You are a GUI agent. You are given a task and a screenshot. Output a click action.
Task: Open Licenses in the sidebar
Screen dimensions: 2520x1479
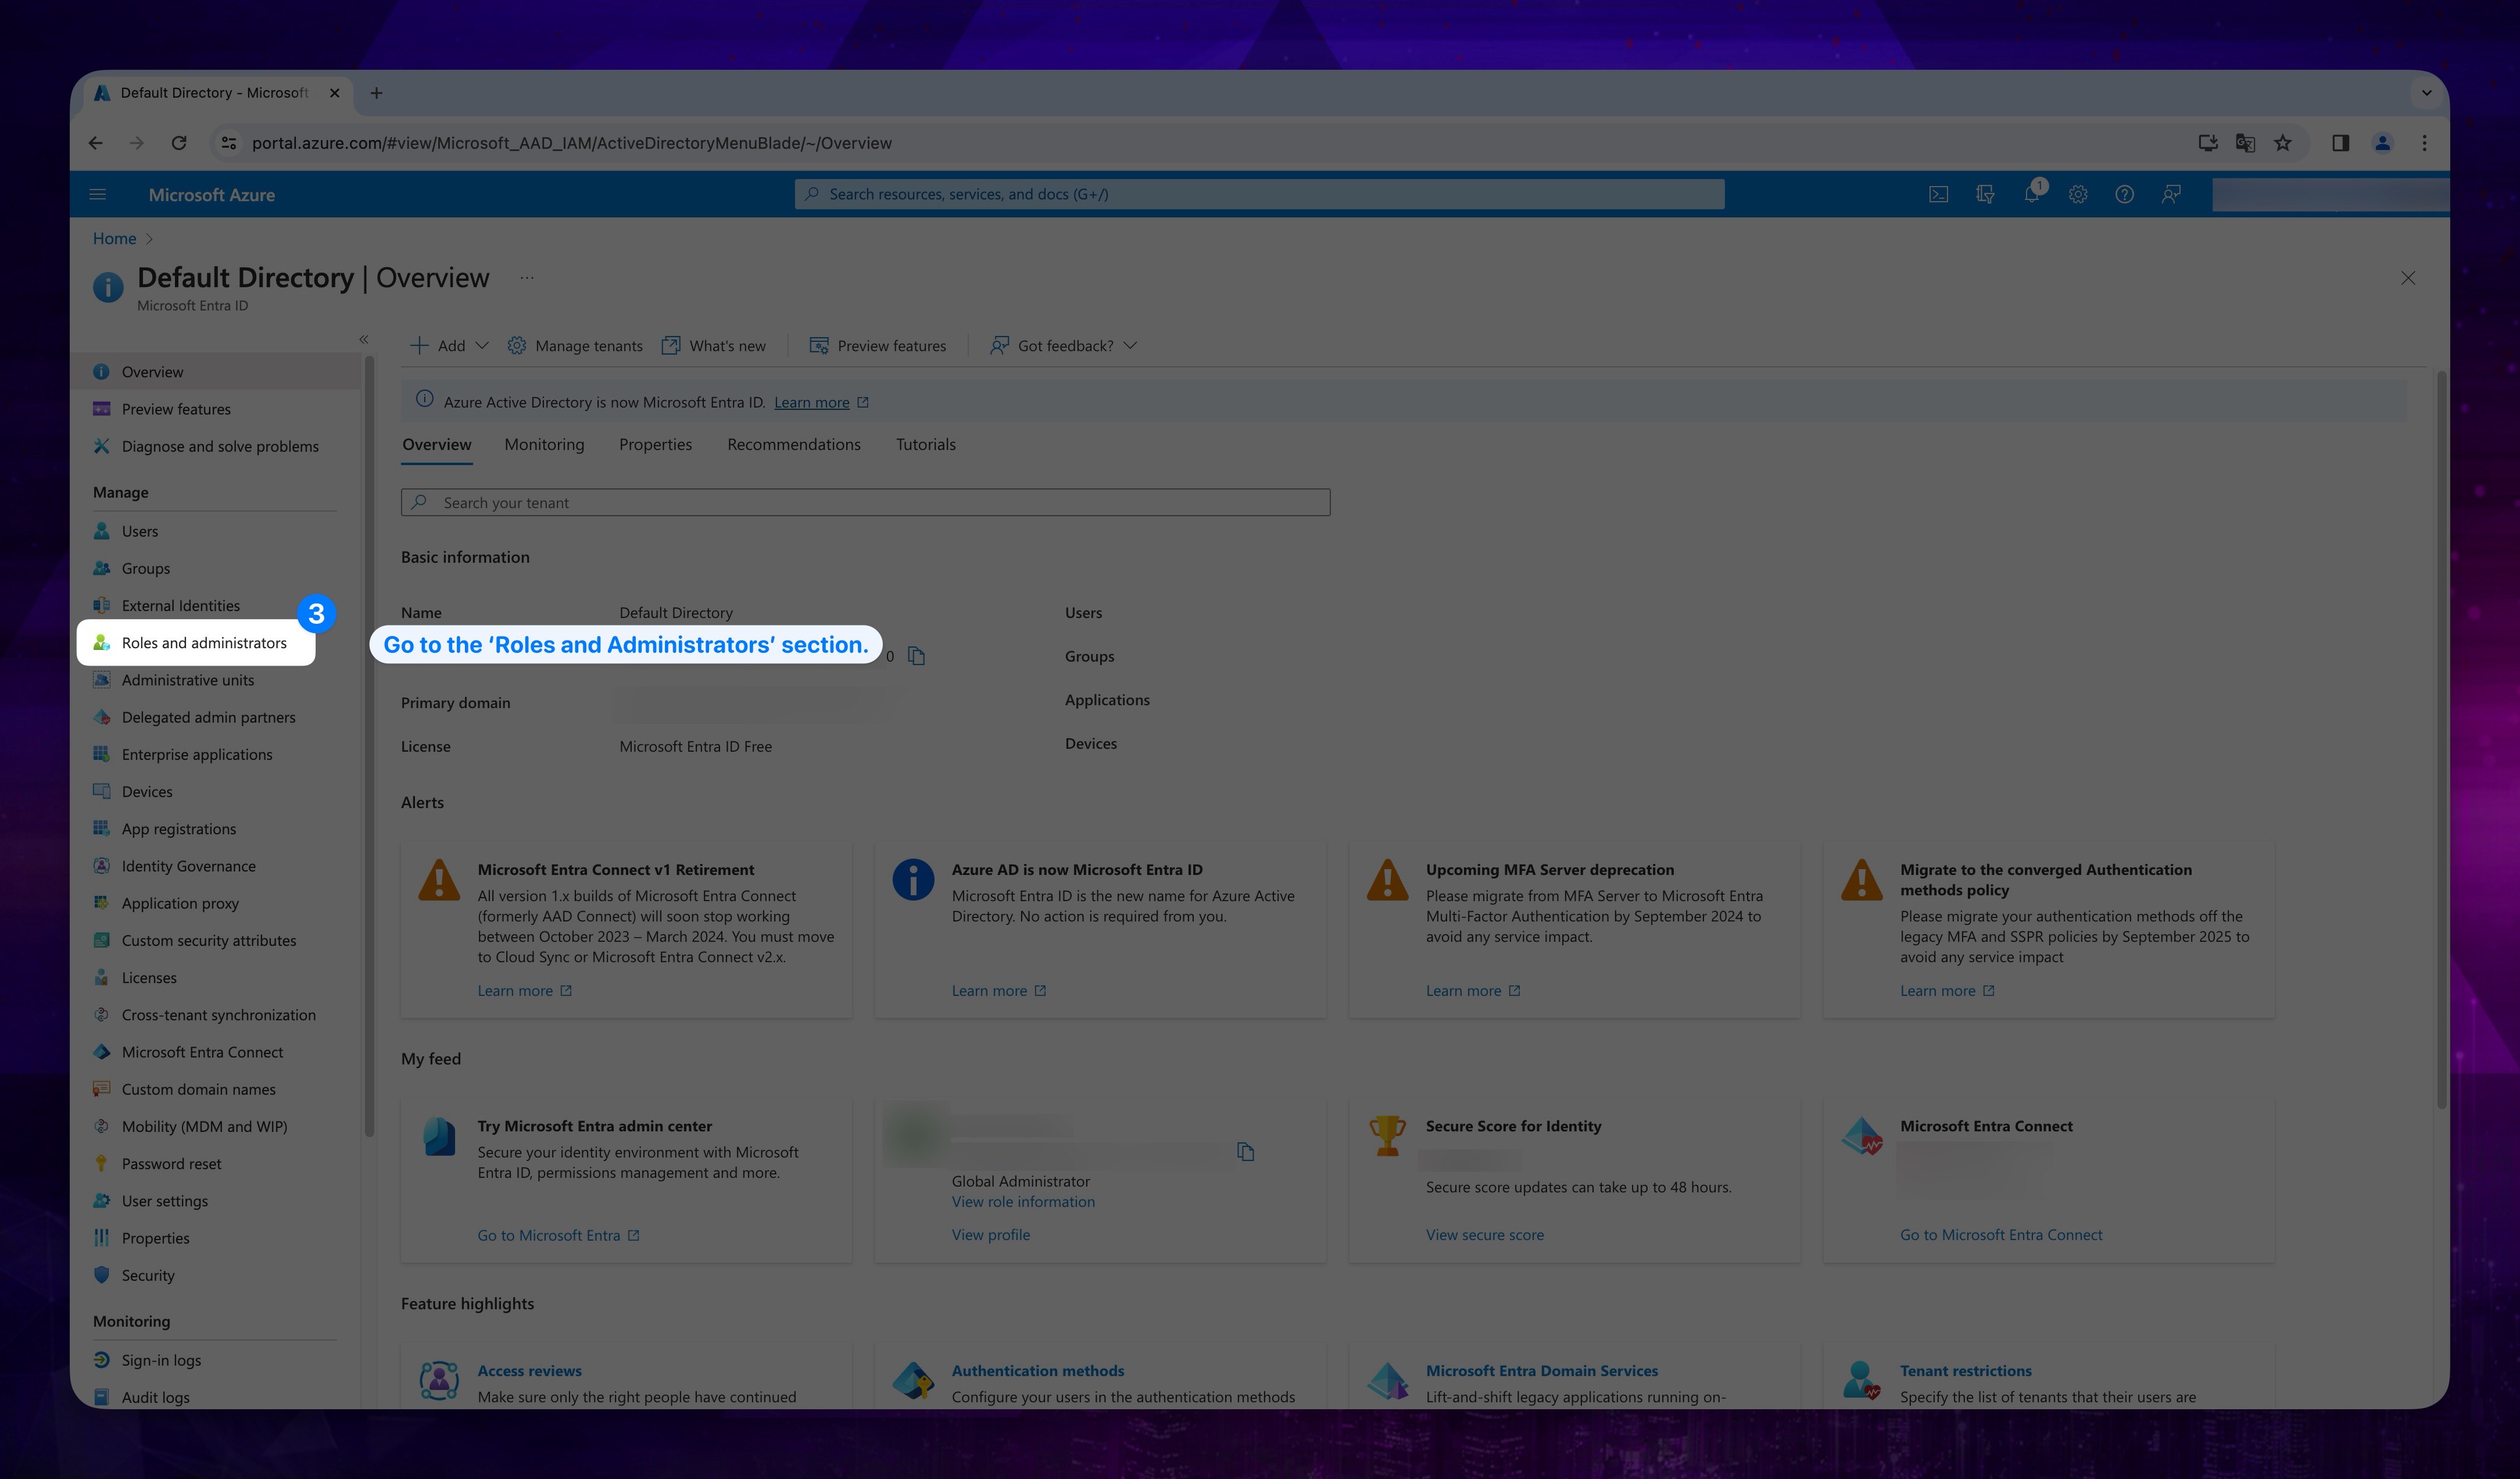149,977
